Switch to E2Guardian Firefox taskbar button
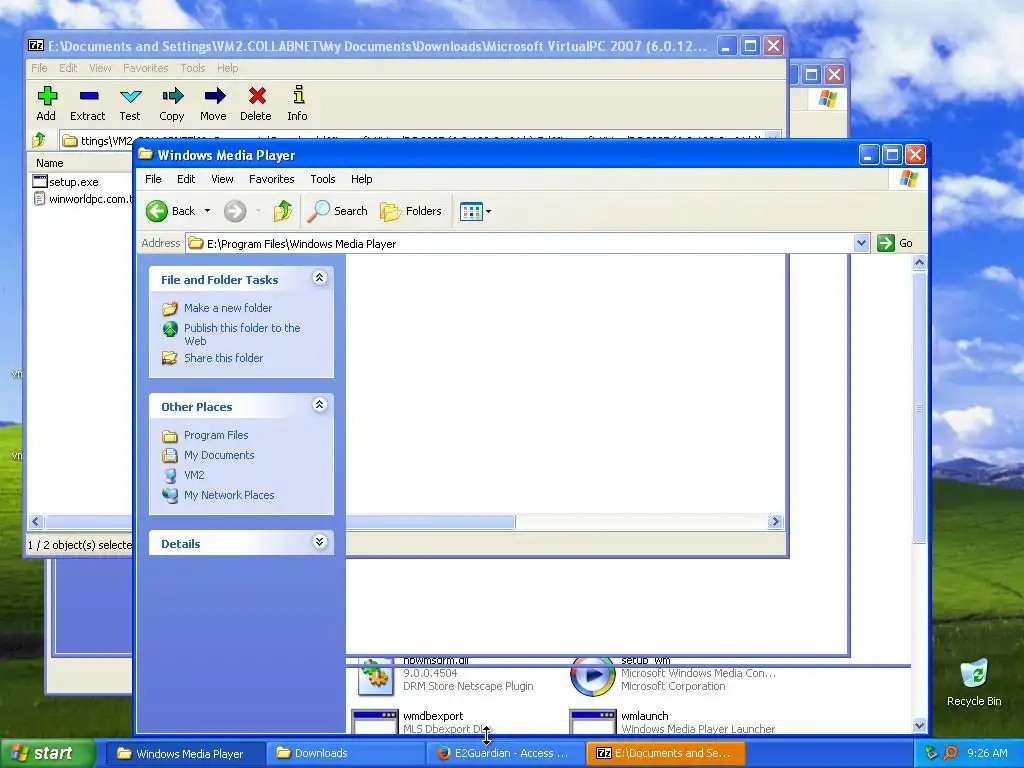 (507, 753)
